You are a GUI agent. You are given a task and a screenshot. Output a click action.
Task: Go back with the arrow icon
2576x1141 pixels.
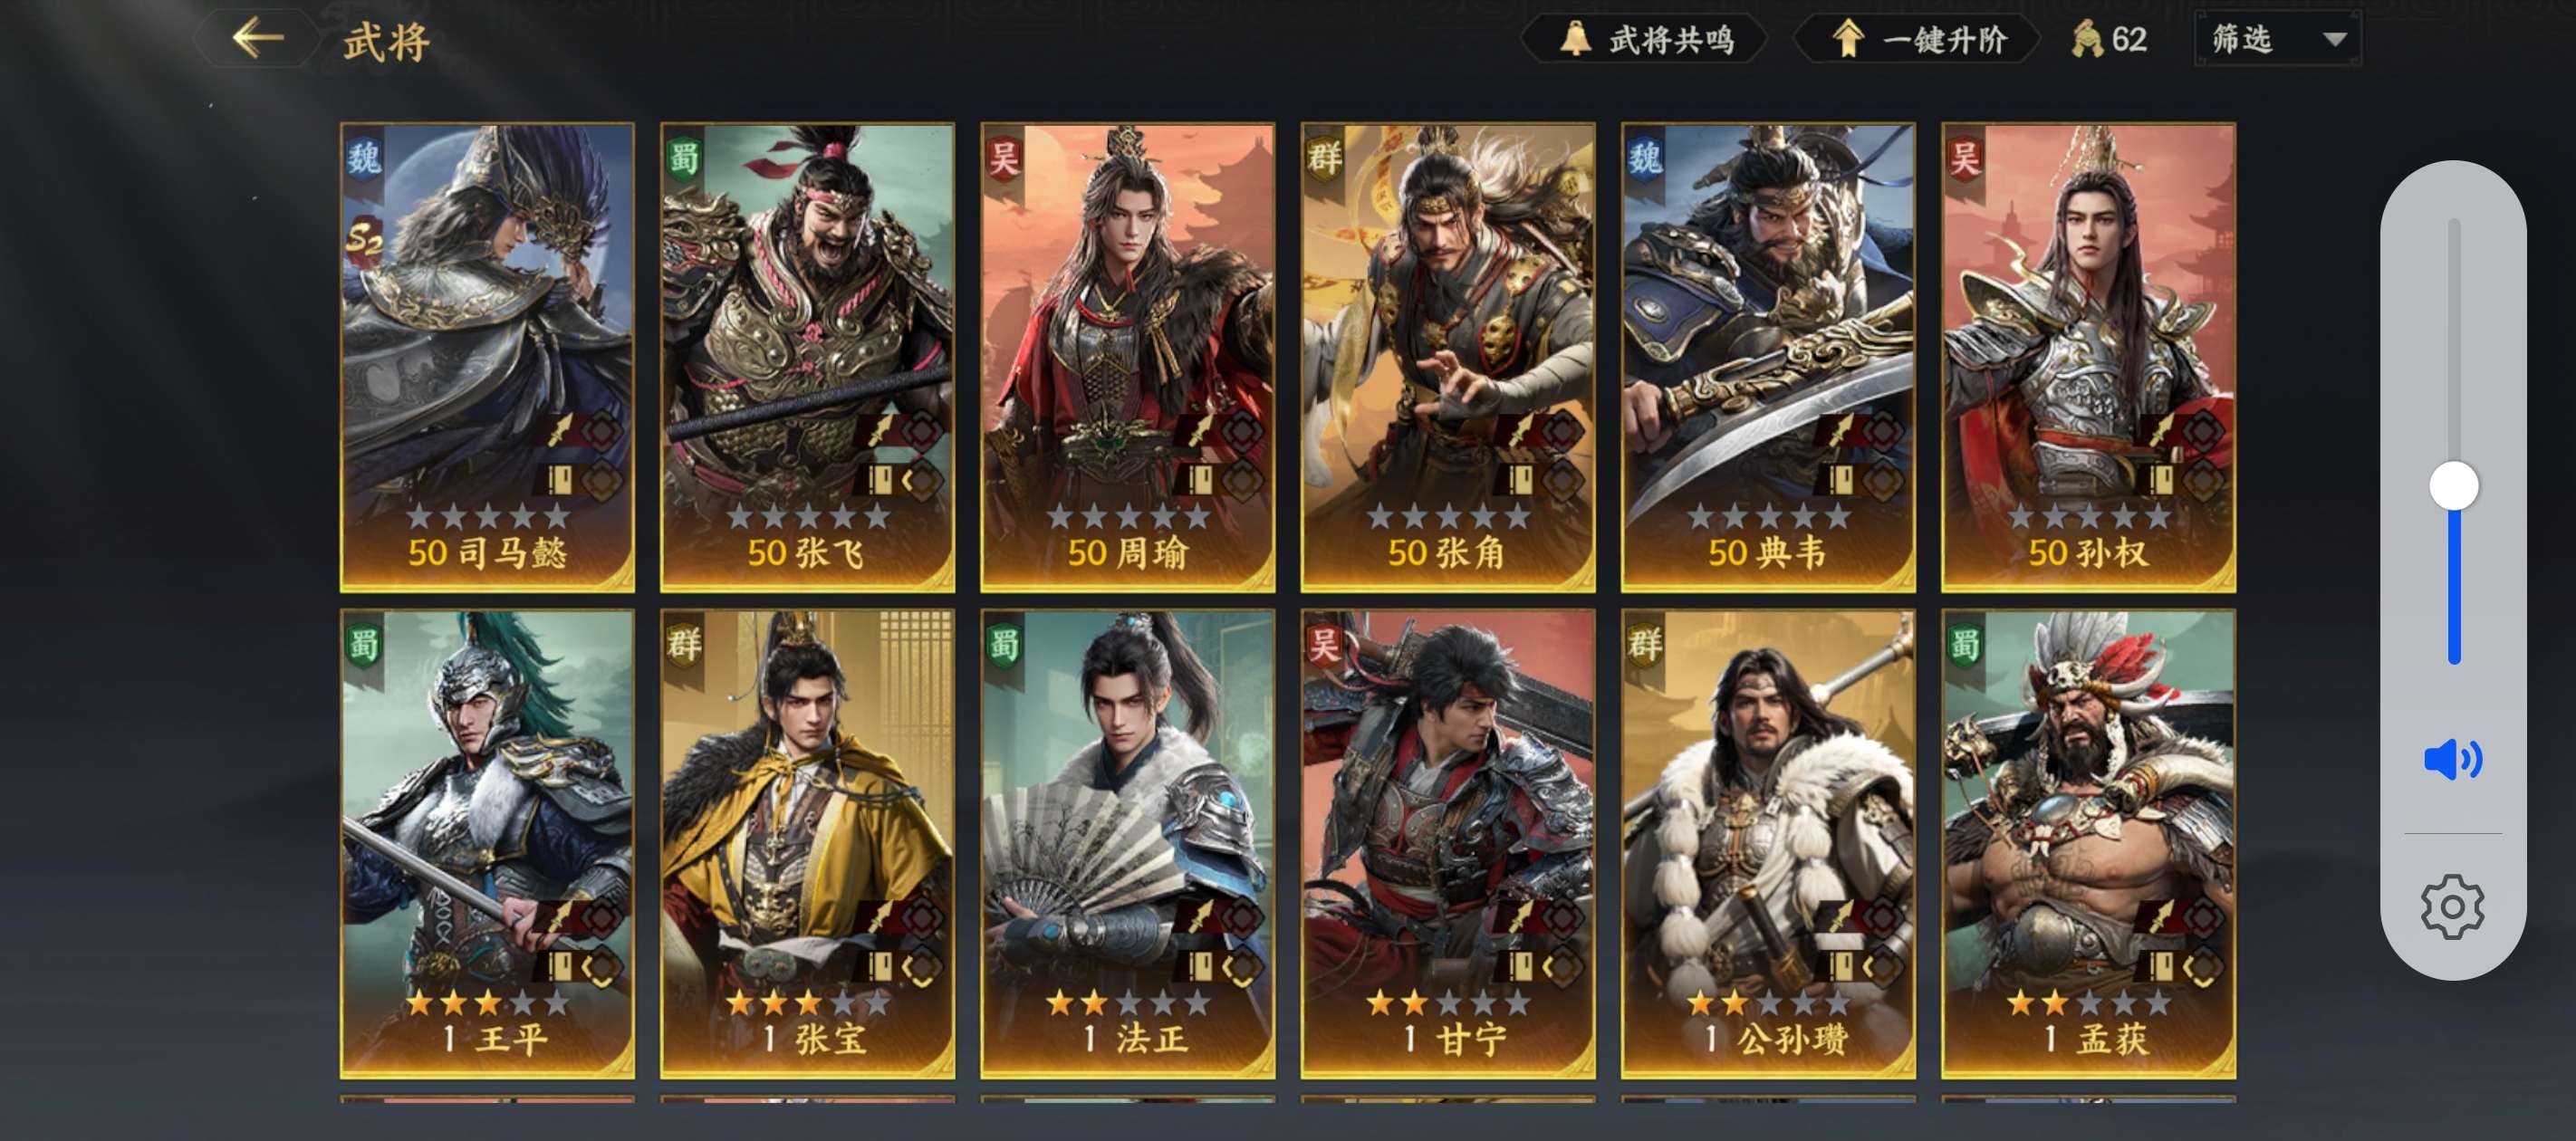click(x=257, y=39)
